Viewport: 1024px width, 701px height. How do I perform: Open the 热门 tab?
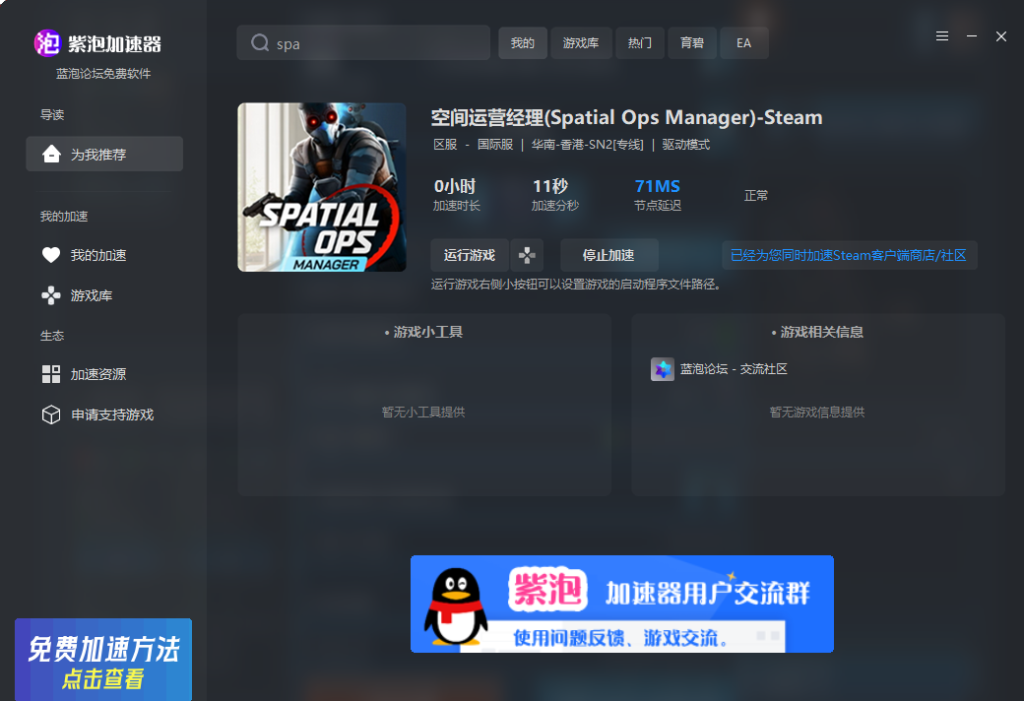[x=640, y=43]
